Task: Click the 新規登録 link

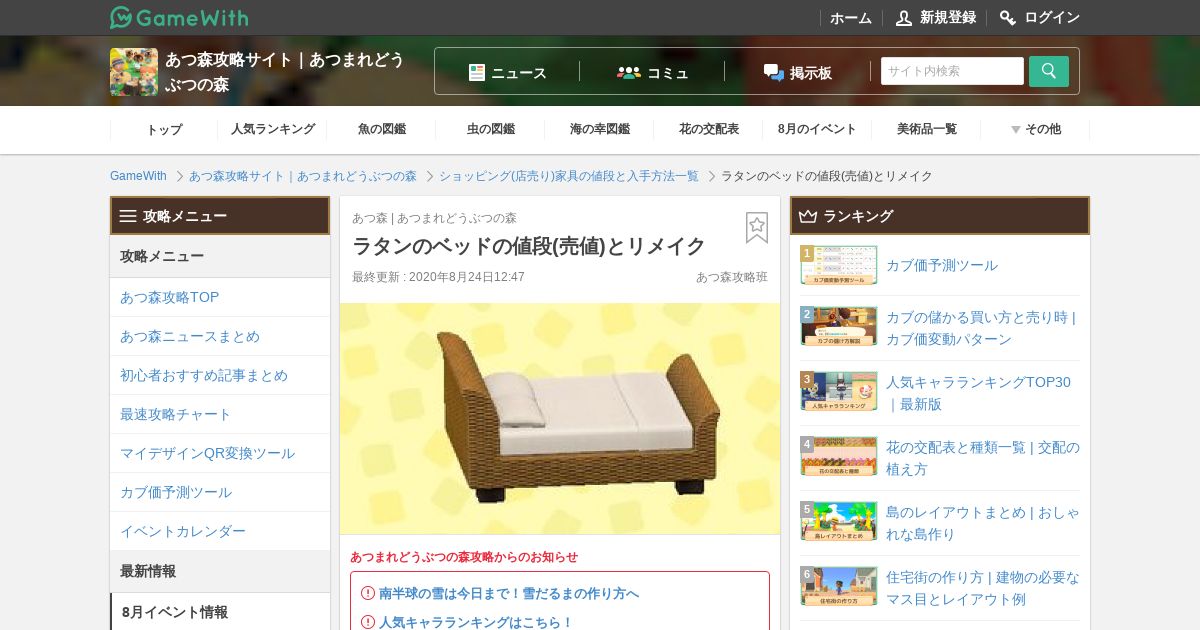Action: pos(947,18)
